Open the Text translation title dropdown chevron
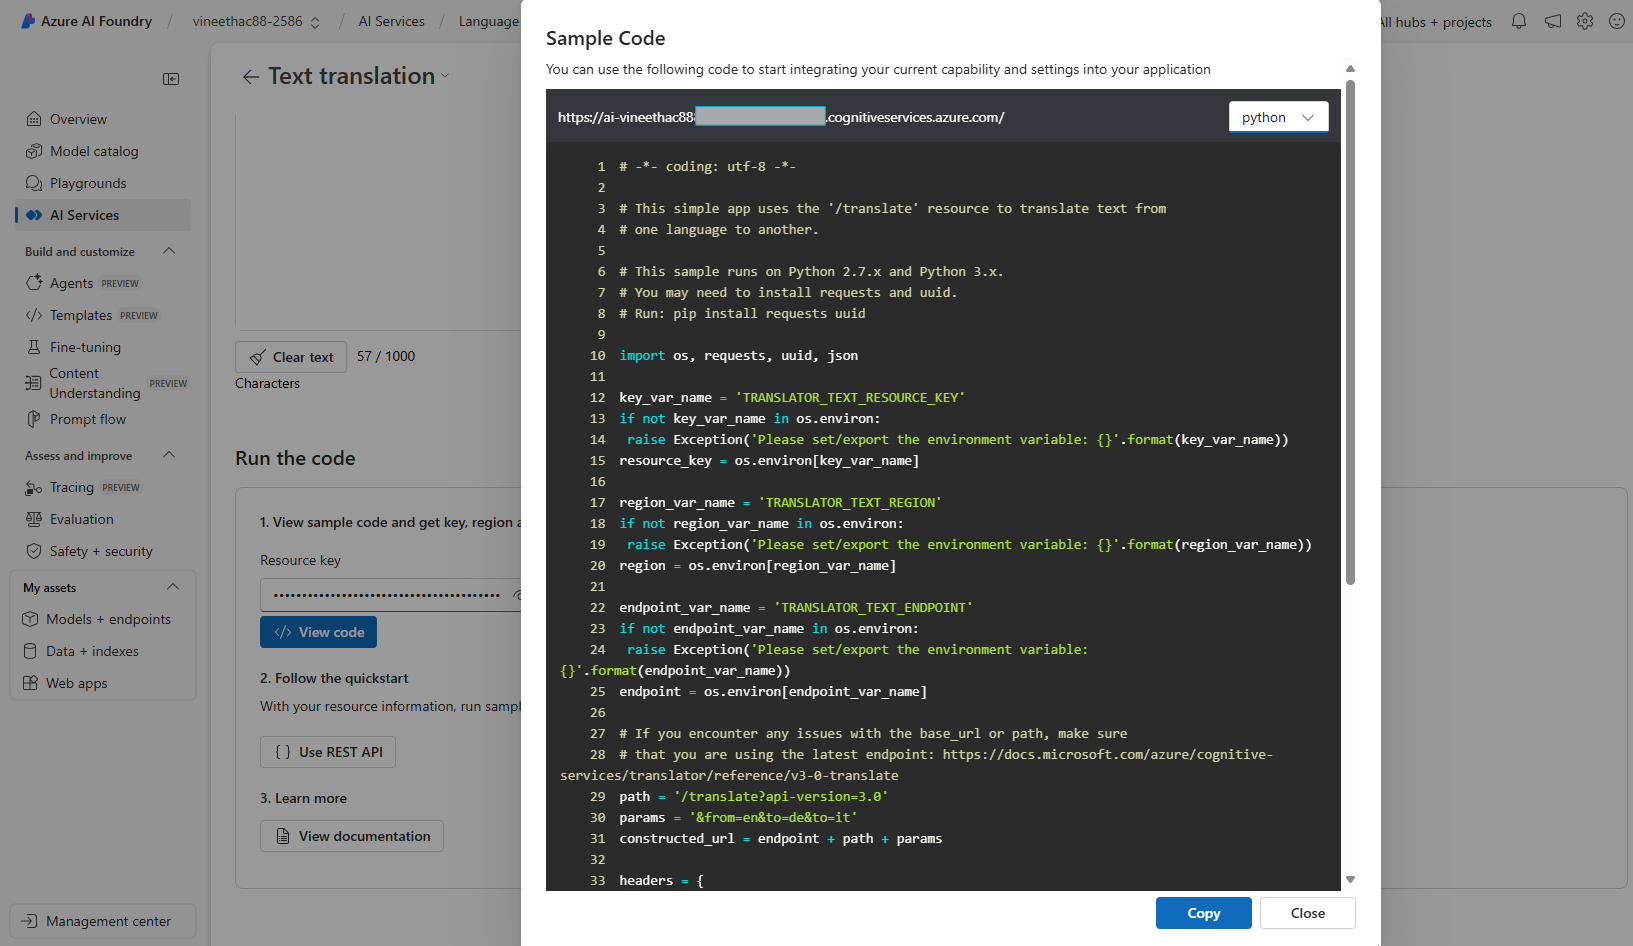Viewport: 1633px width, 946px height. pyautogui.click(x=445, y=77)
